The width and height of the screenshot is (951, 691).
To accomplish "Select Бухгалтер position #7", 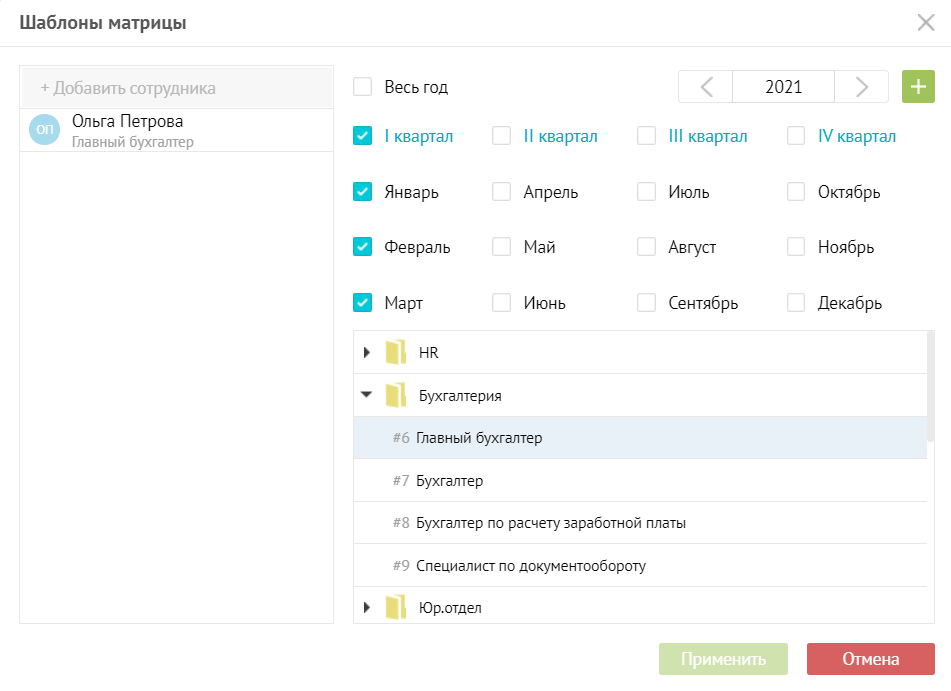I will tap(450, 480).
